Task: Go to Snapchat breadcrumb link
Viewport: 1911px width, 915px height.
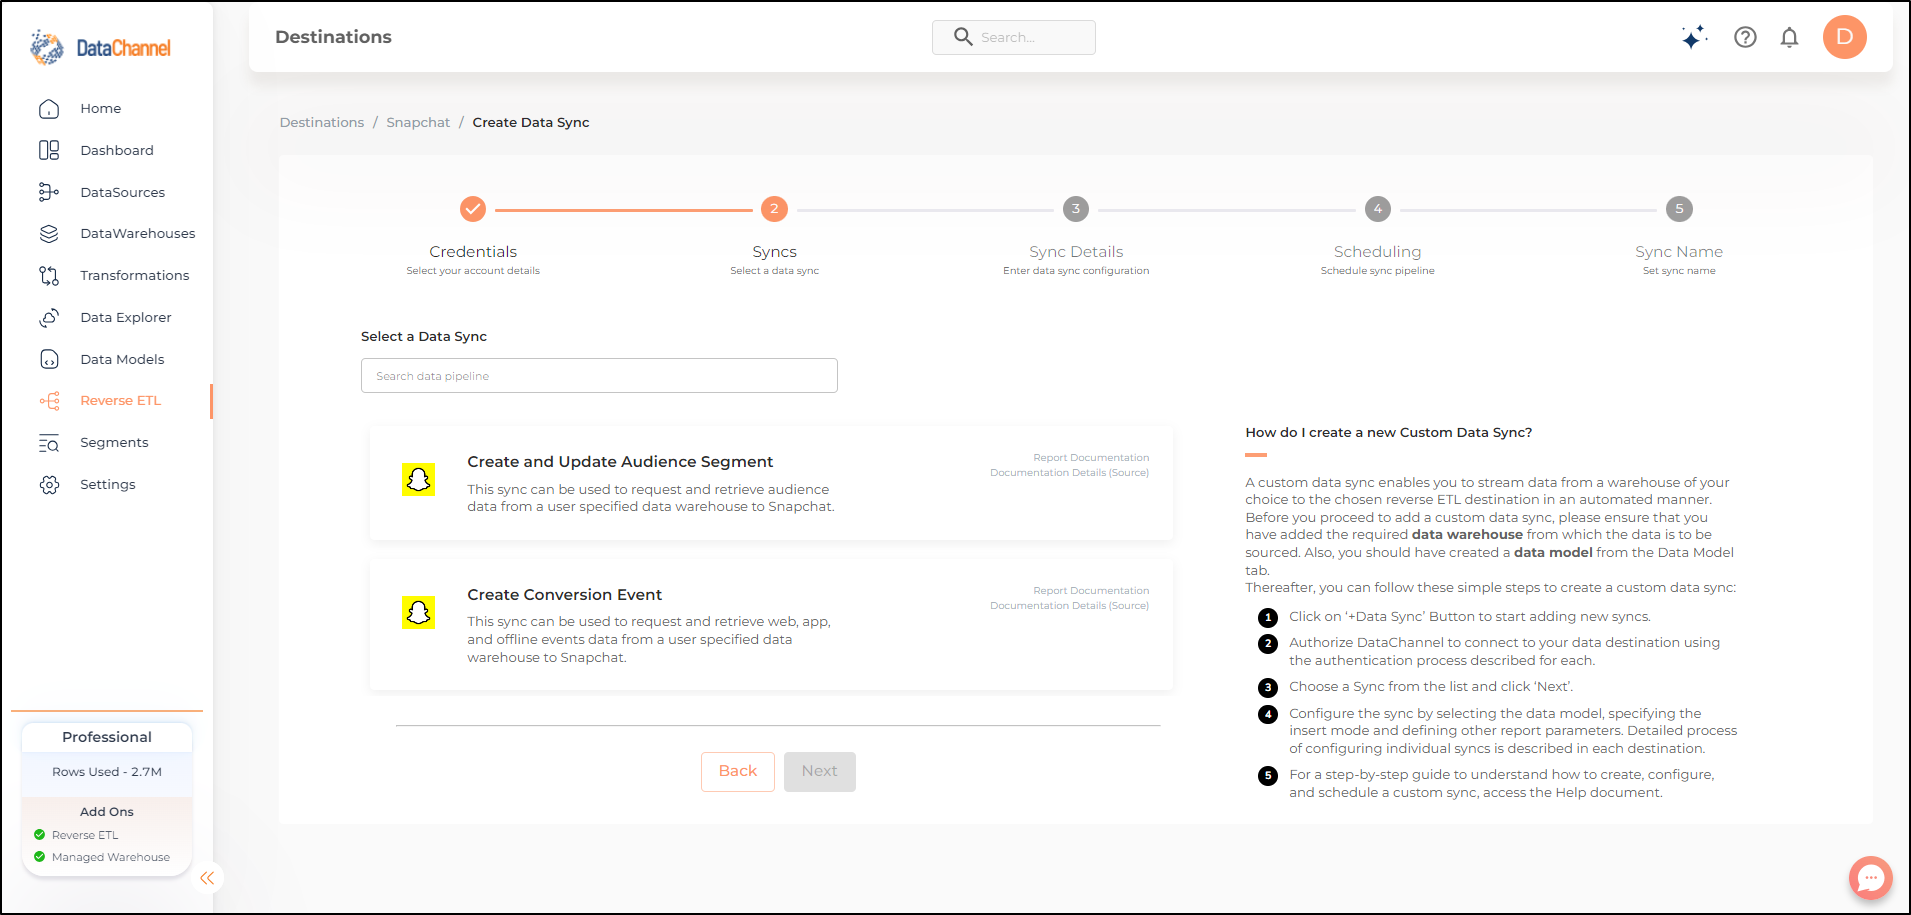Action: click(418, 122)
